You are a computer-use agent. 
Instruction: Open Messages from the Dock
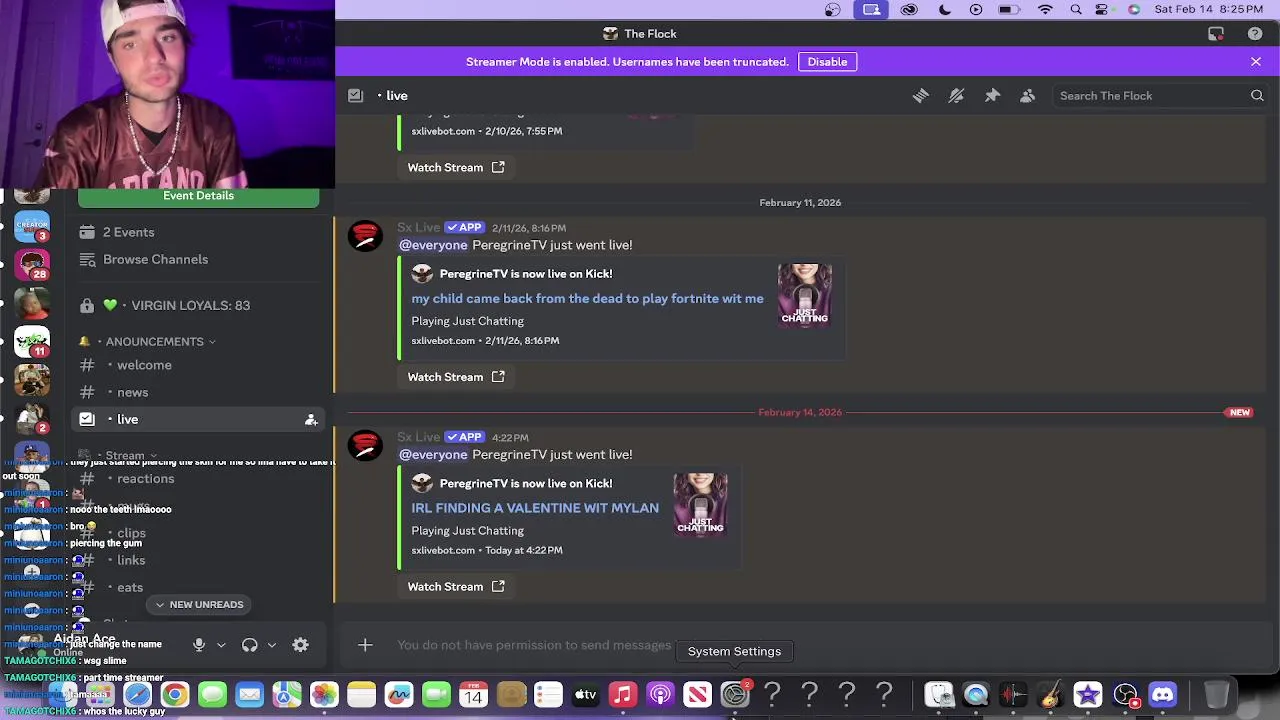212,695
